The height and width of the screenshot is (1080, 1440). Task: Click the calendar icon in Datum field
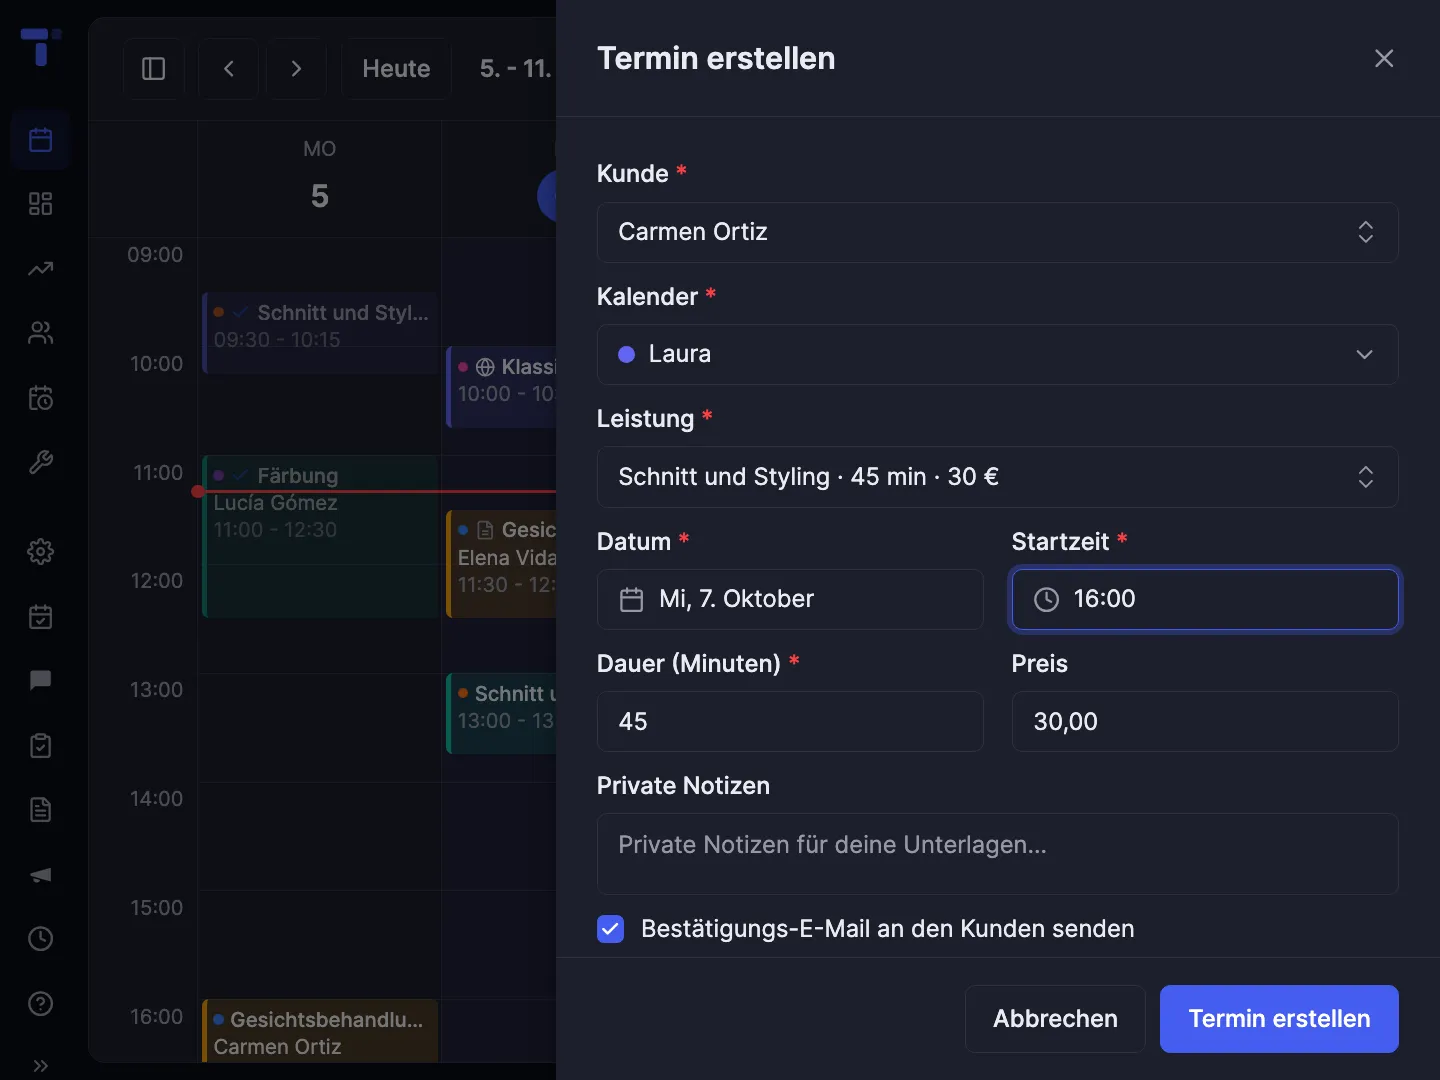pos(631,600)
